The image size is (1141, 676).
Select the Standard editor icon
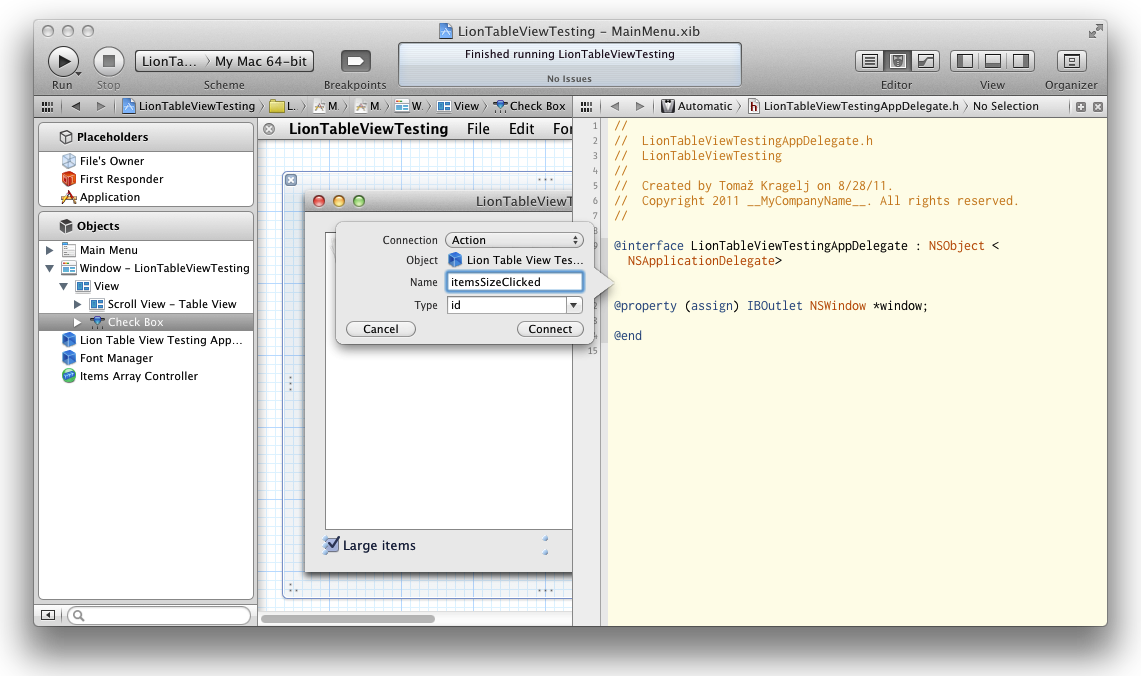coord(870,61)
